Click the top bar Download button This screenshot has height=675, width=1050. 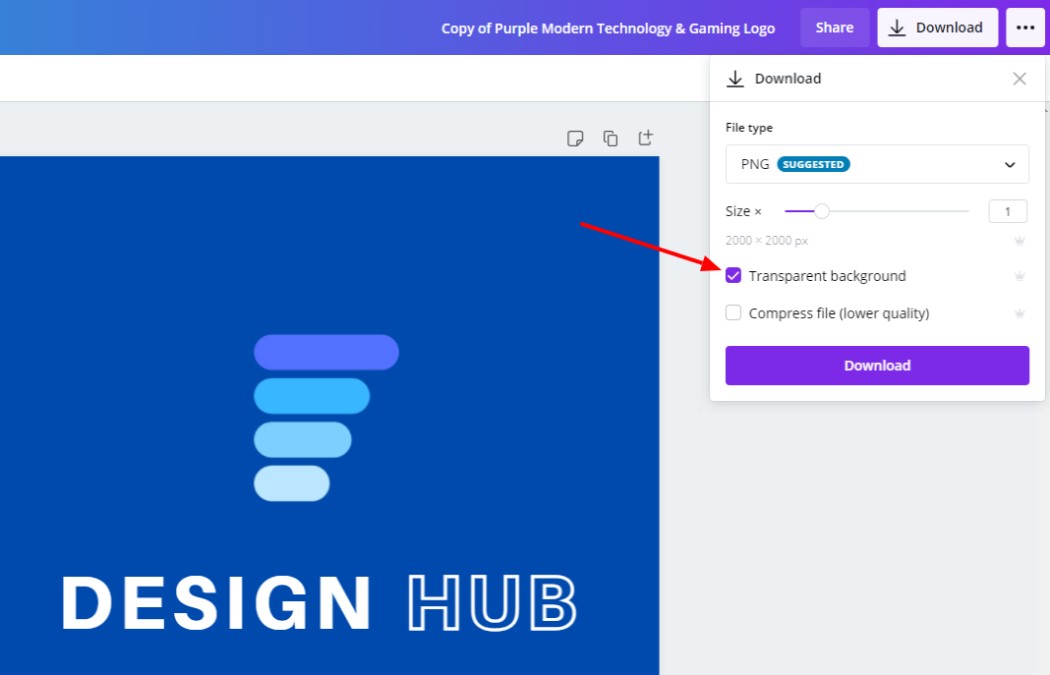(938, 27)
